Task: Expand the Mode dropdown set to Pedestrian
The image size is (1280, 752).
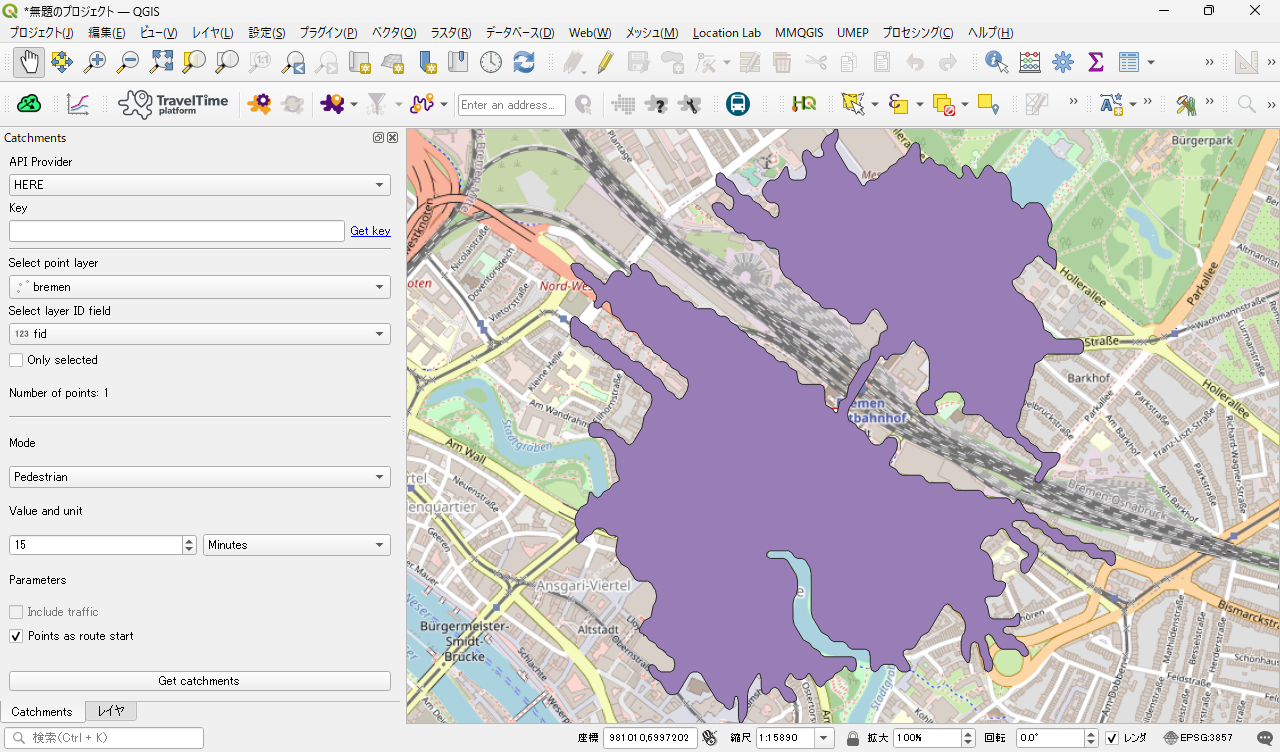Action: tap(199, 477)
